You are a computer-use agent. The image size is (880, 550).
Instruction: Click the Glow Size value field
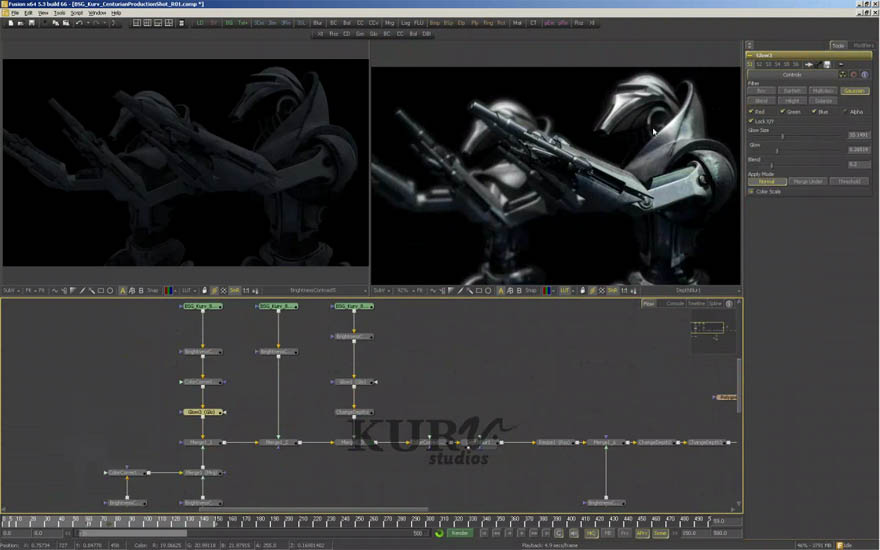click(858, 135)
